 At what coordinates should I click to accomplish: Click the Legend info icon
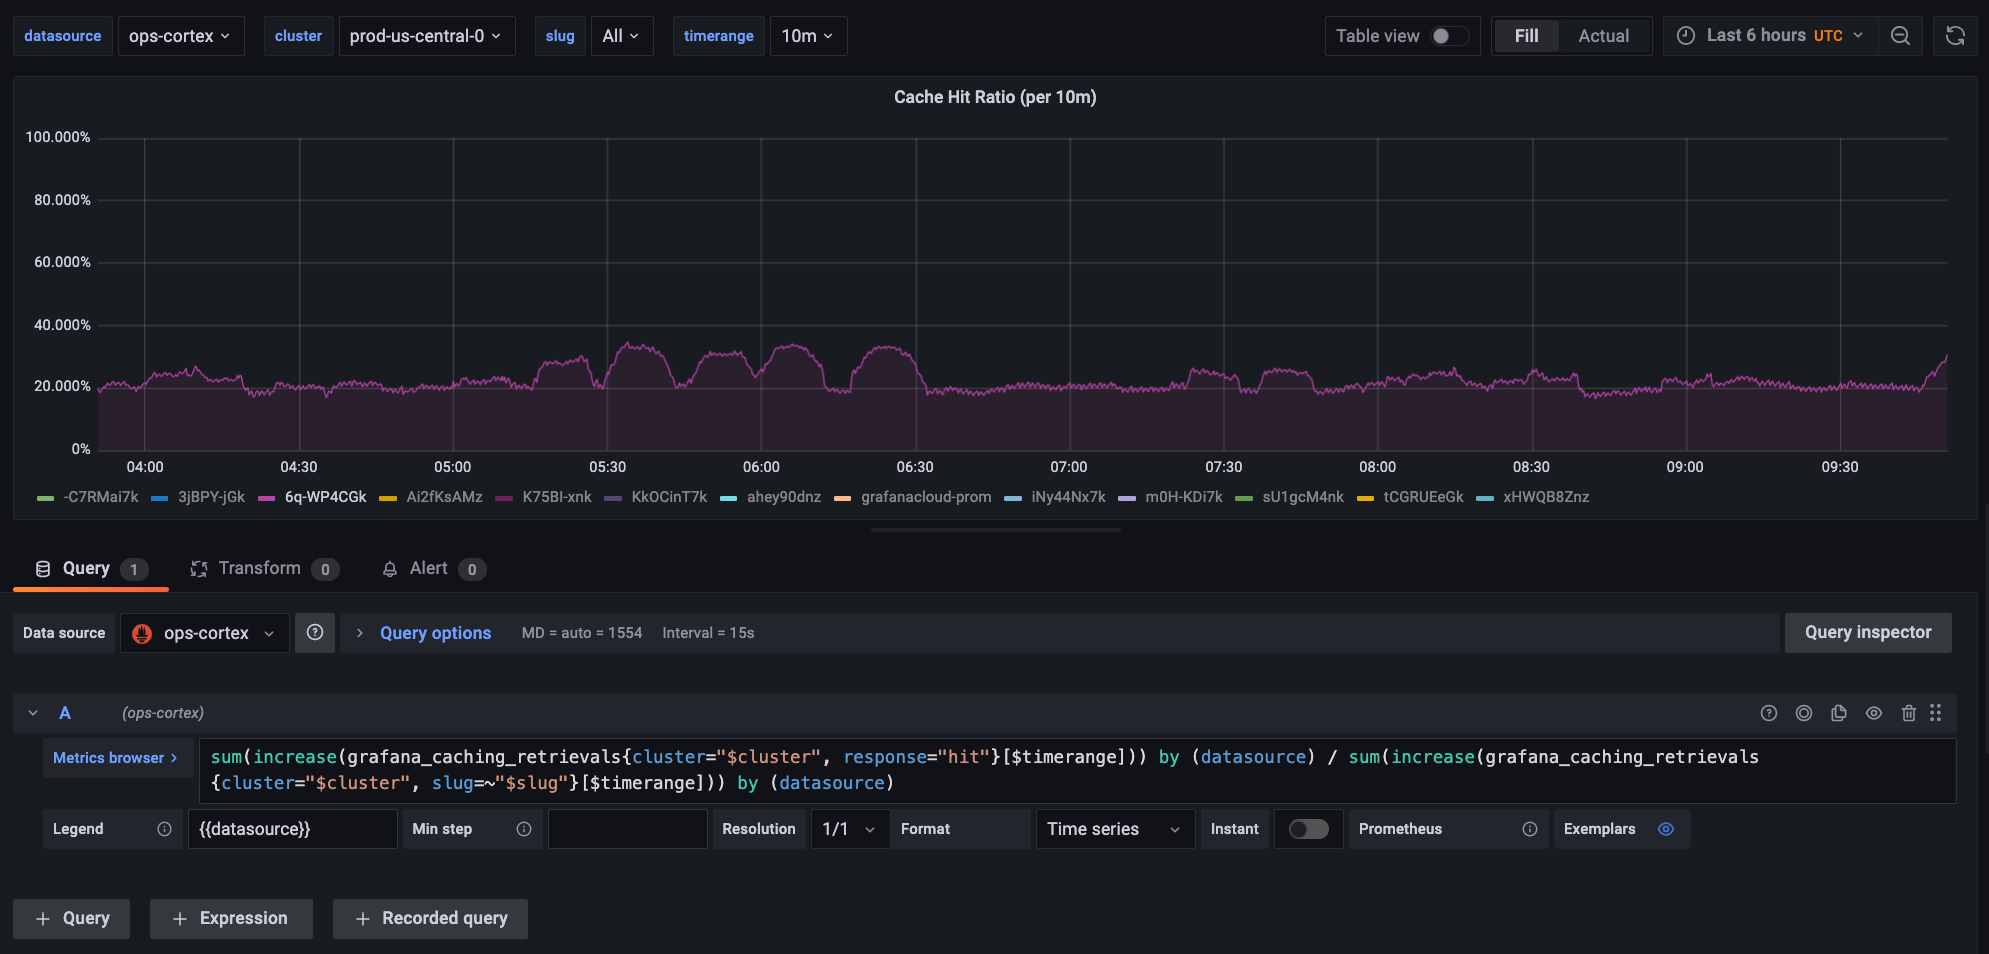165,829
